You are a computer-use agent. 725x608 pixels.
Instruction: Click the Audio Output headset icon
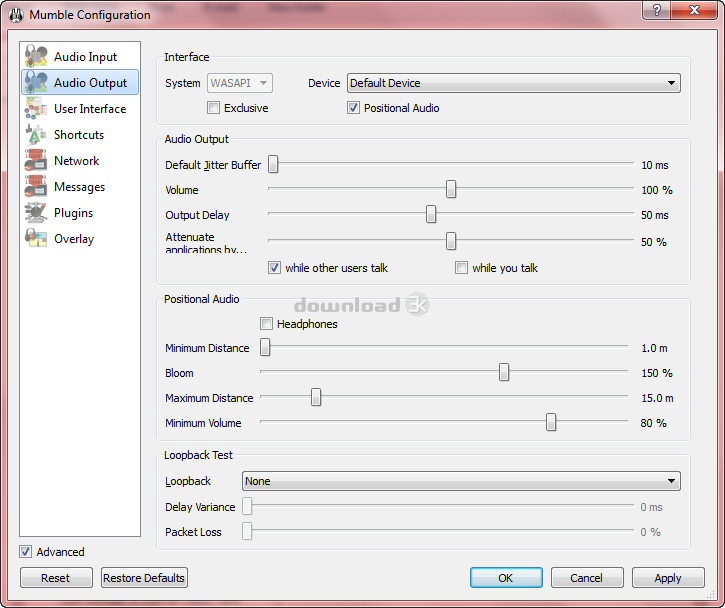[x=36, y=82]
